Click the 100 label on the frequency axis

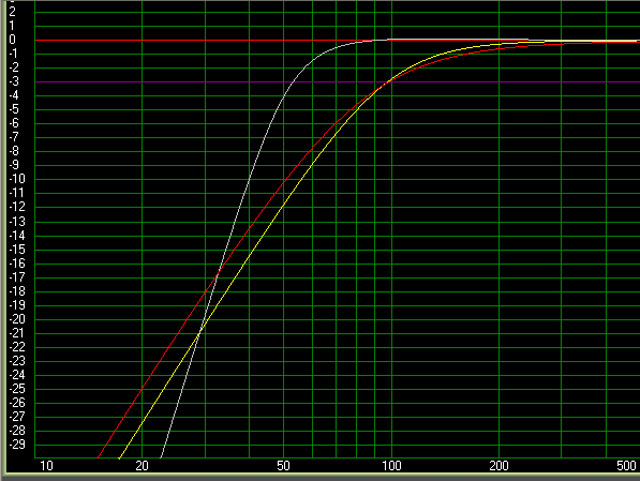391,467
